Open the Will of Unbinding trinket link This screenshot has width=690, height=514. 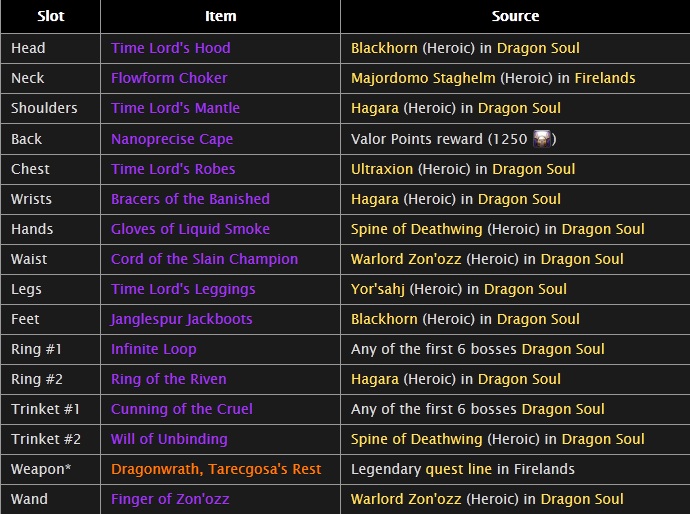[169, 439]
